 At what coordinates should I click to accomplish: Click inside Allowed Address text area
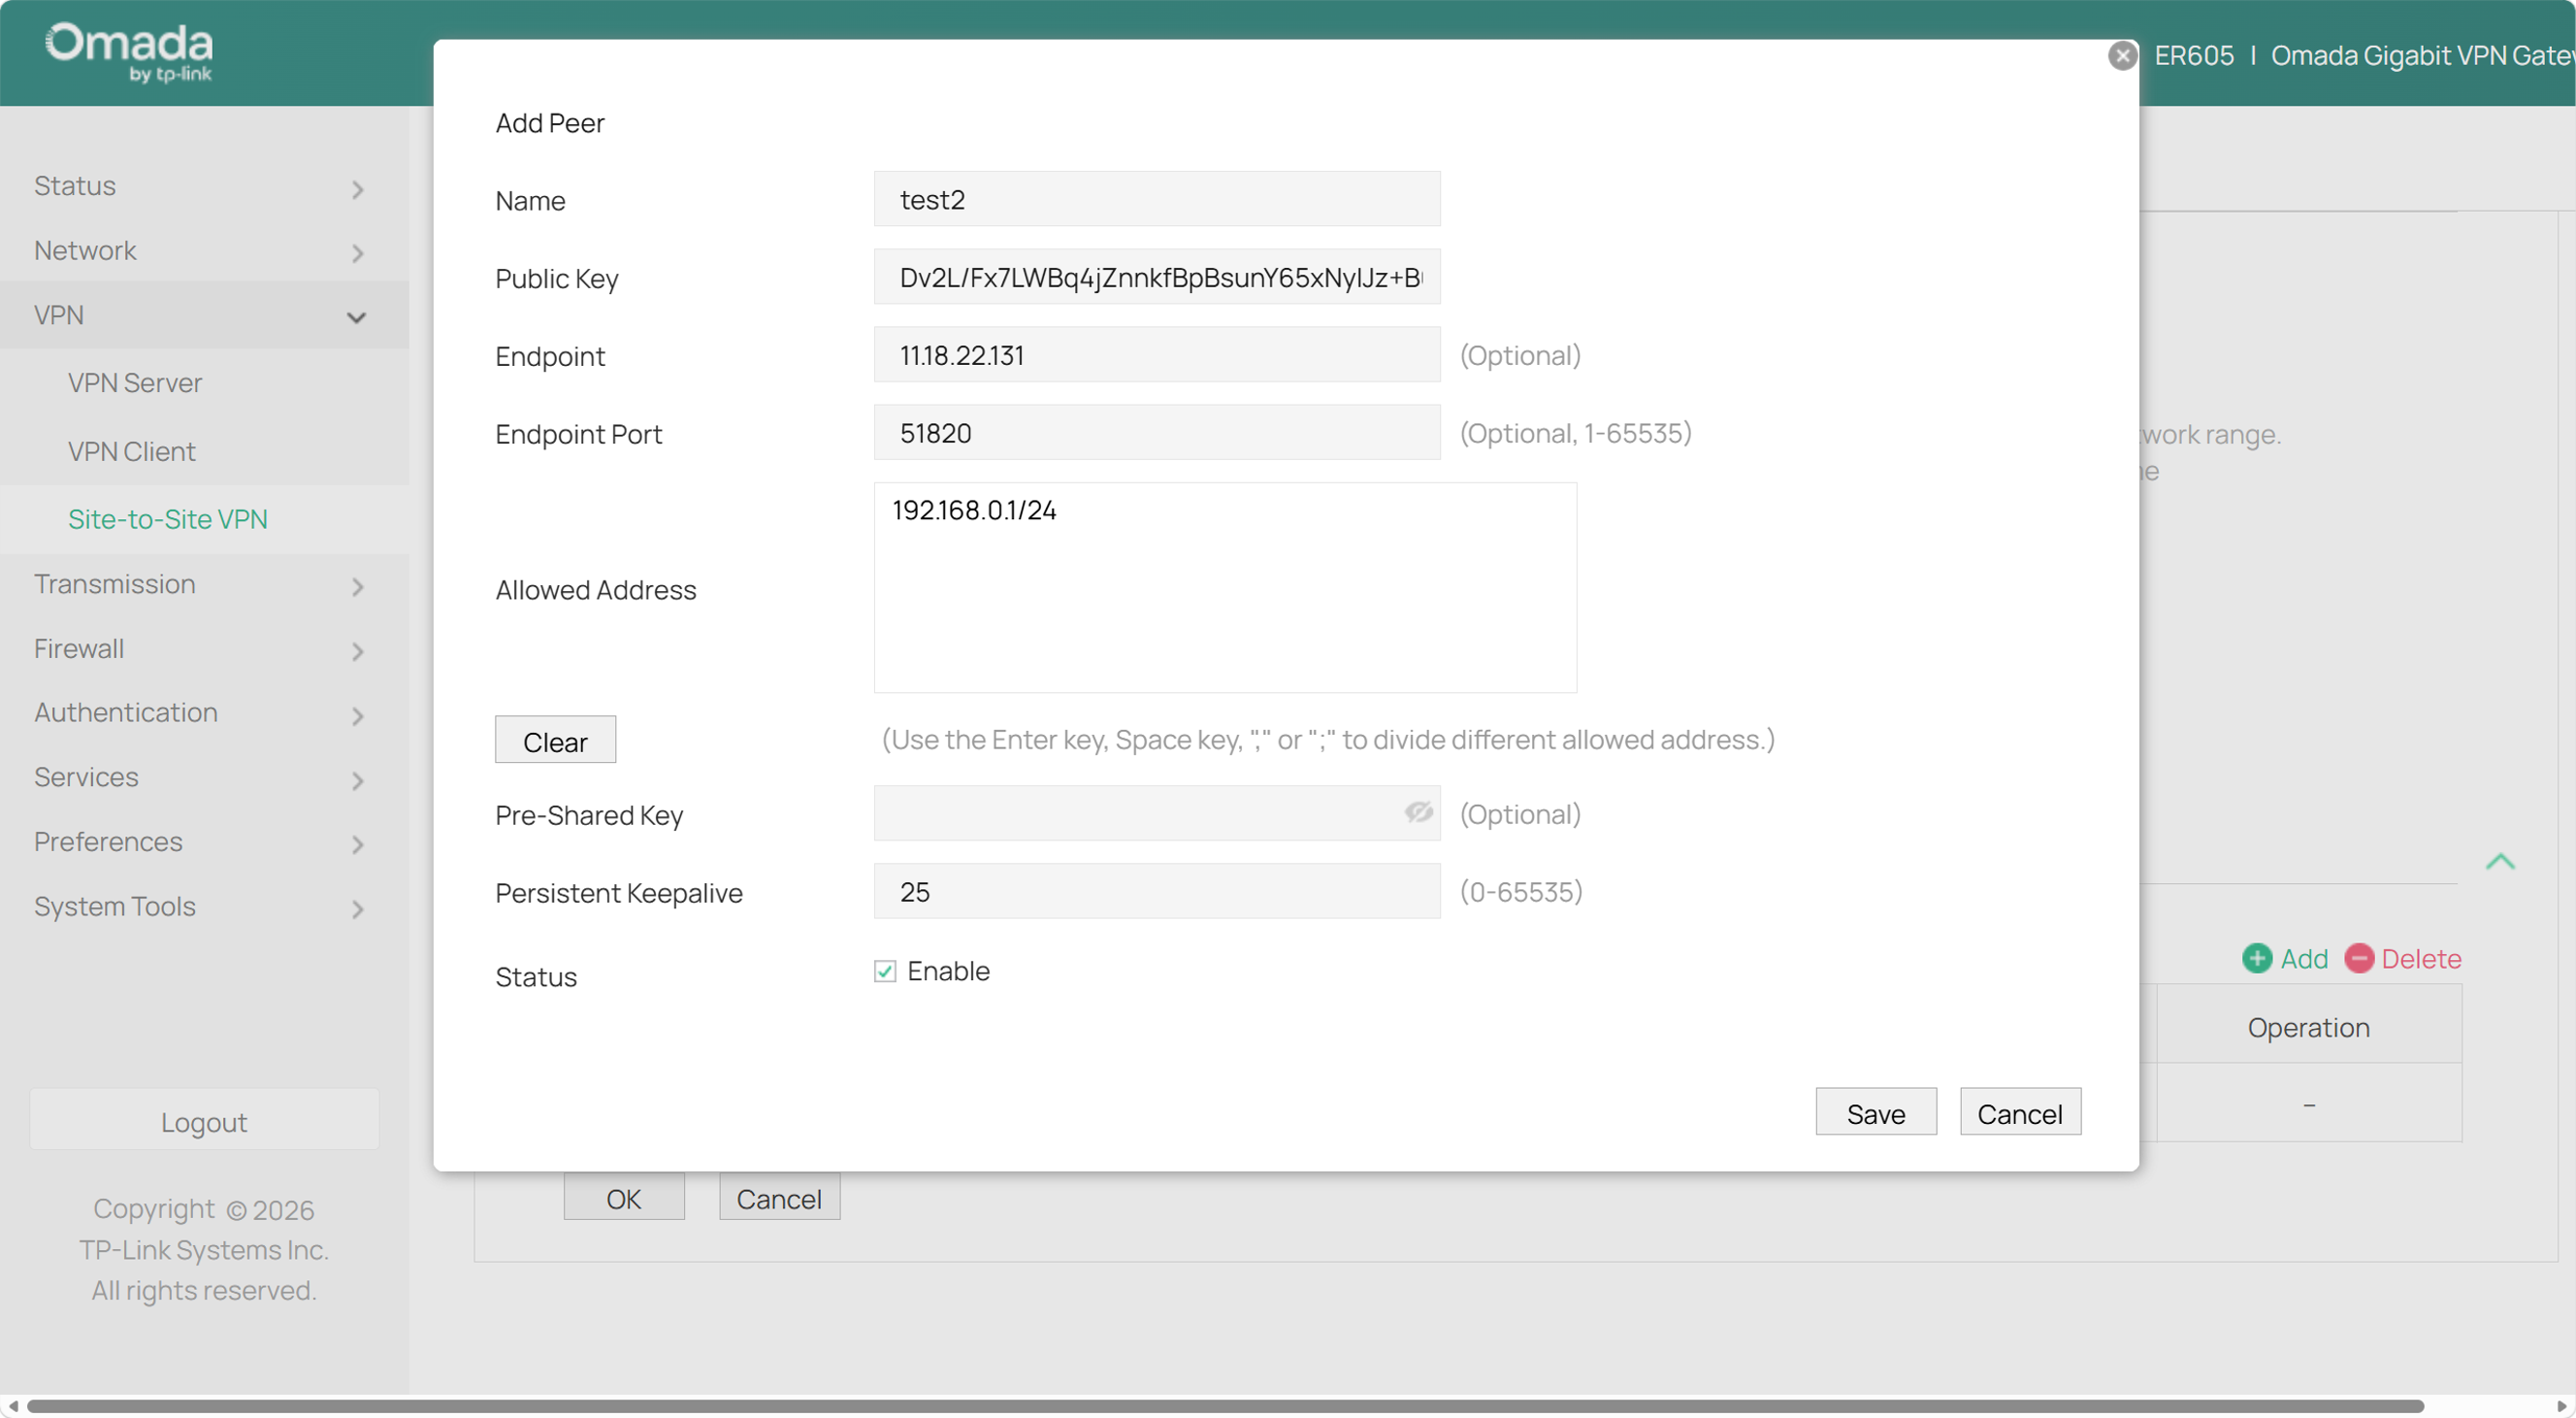pyautogui.click(x=1225, y=588)
